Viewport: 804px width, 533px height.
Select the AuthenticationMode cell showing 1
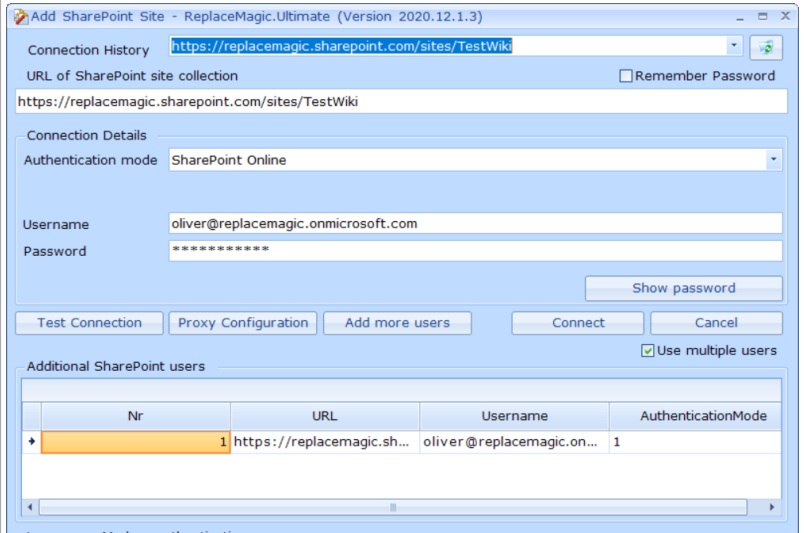[695, 442]
